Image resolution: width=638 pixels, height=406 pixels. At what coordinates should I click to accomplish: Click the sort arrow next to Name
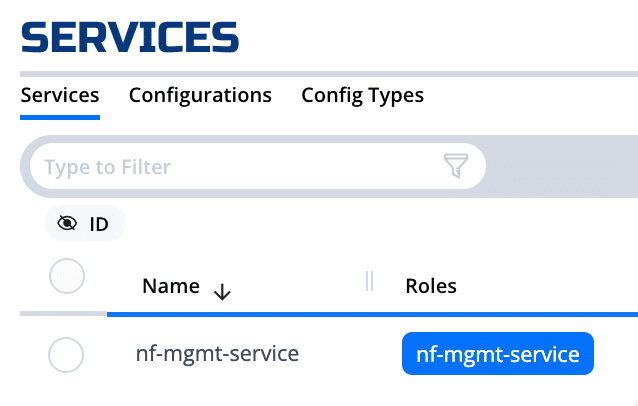(x=222, y=291)
